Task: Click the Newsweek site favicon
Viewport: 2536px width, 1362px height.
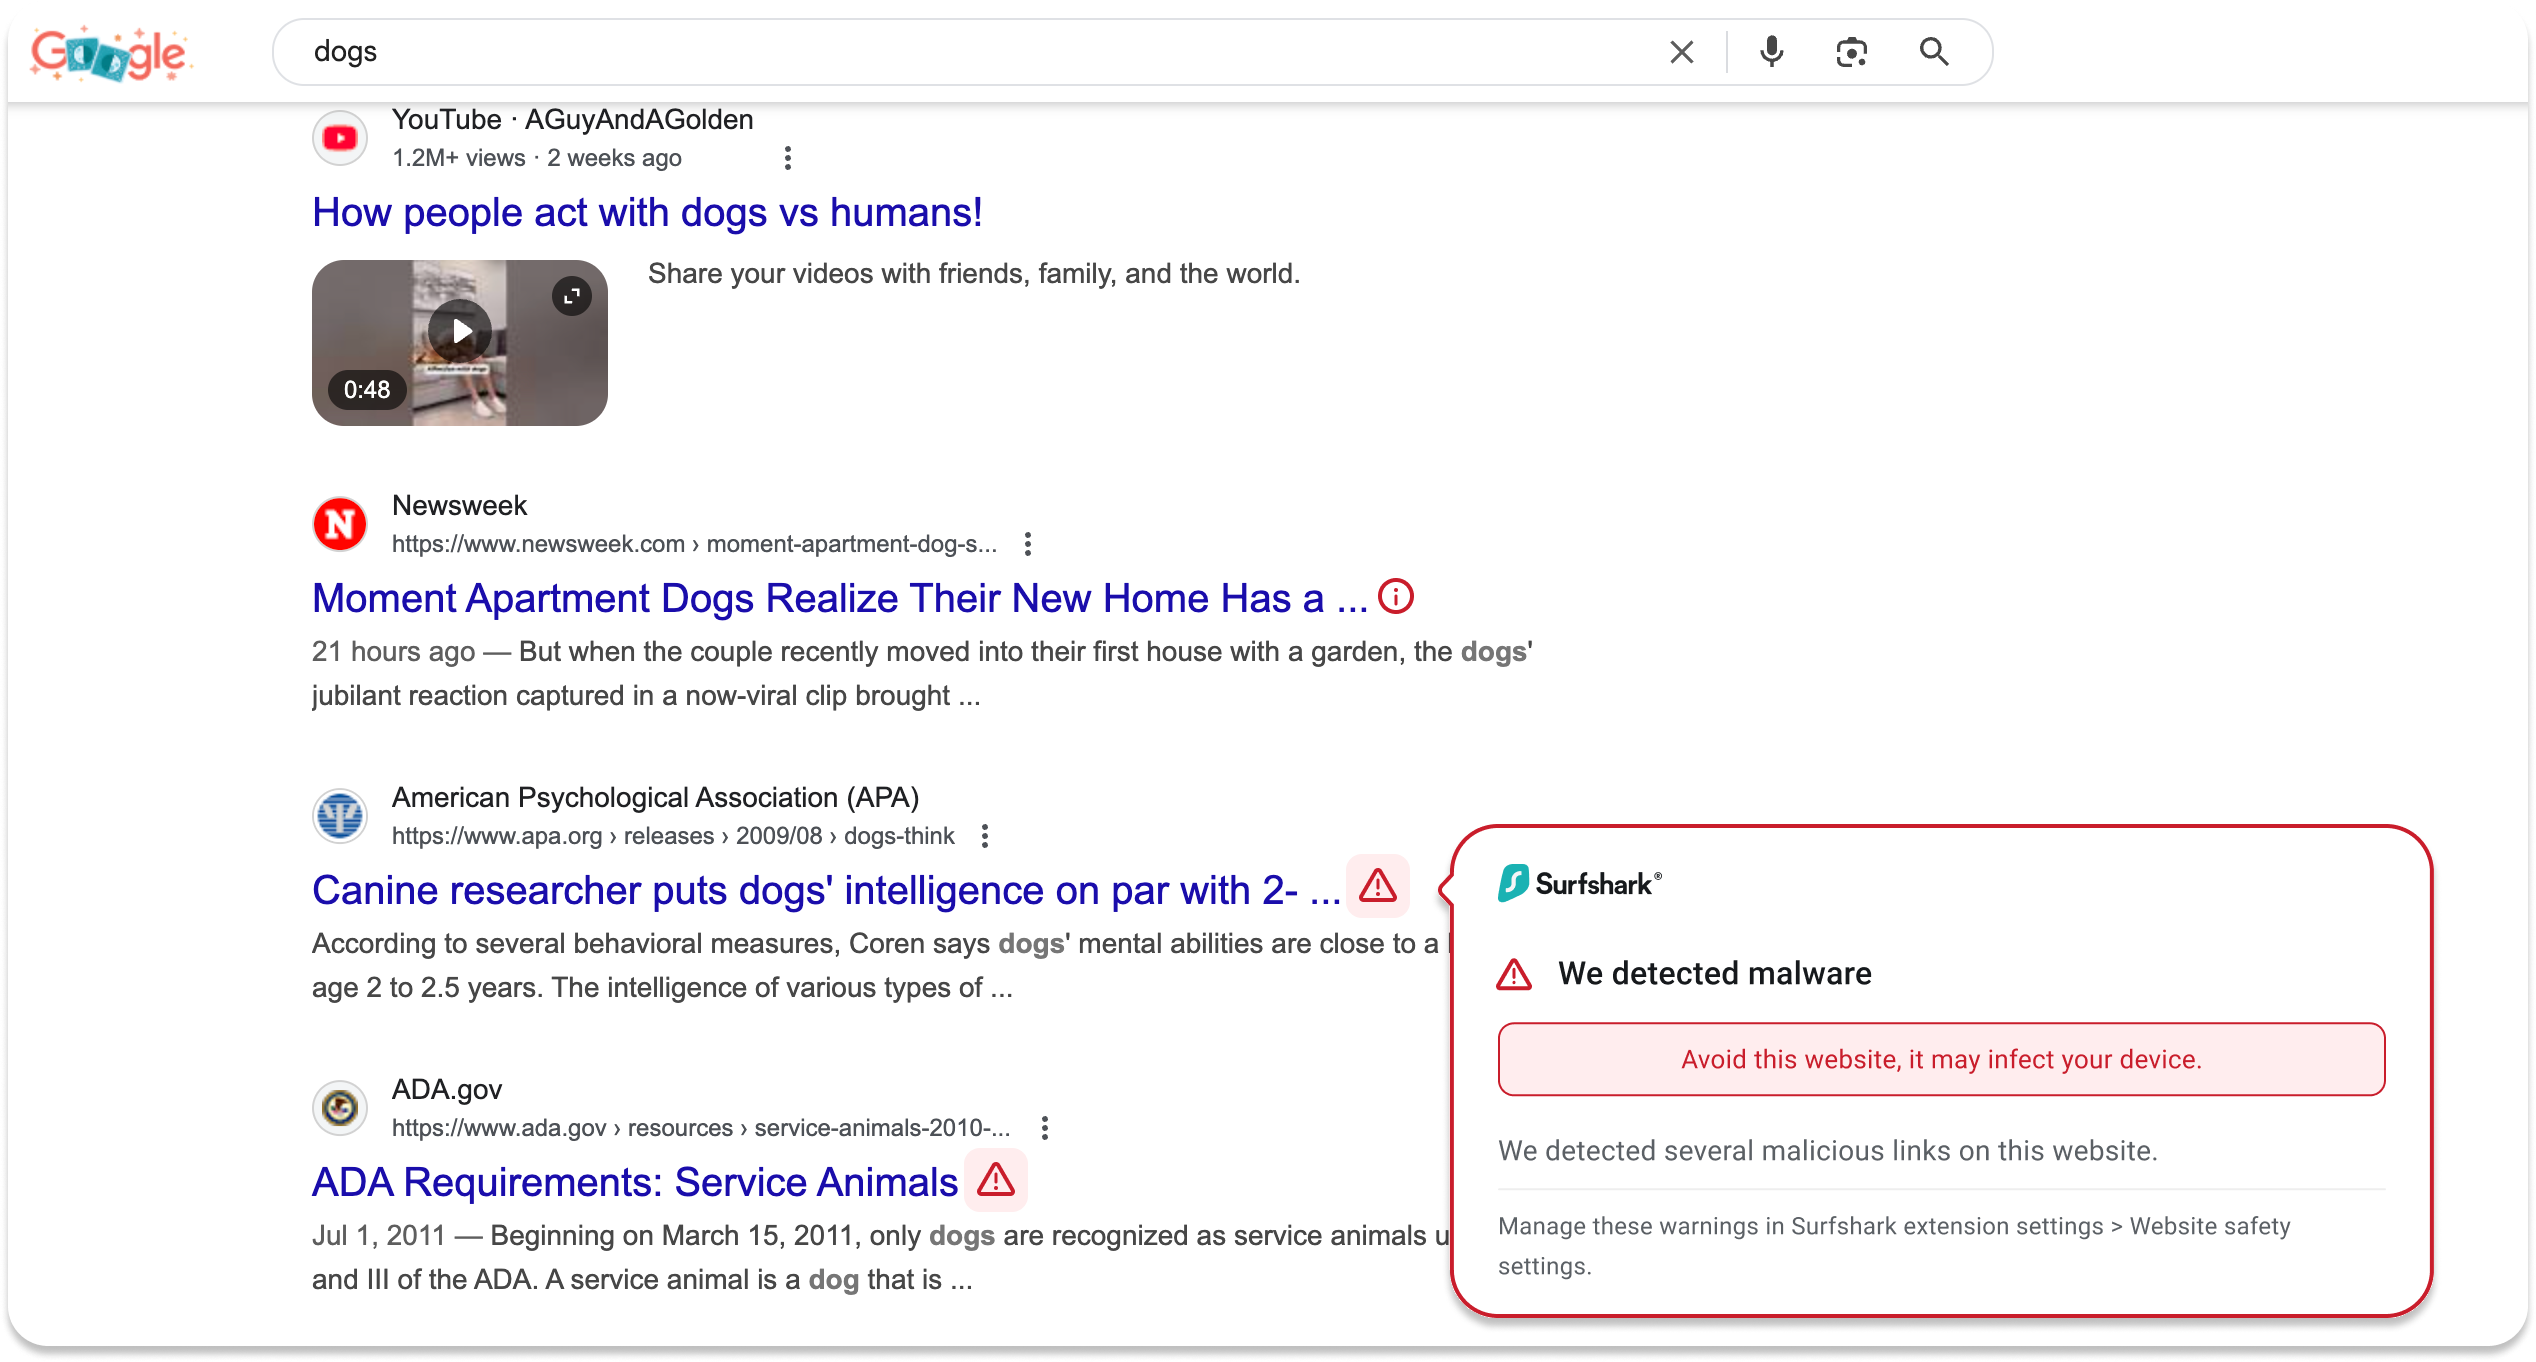Action: click(x=340, y=524)
